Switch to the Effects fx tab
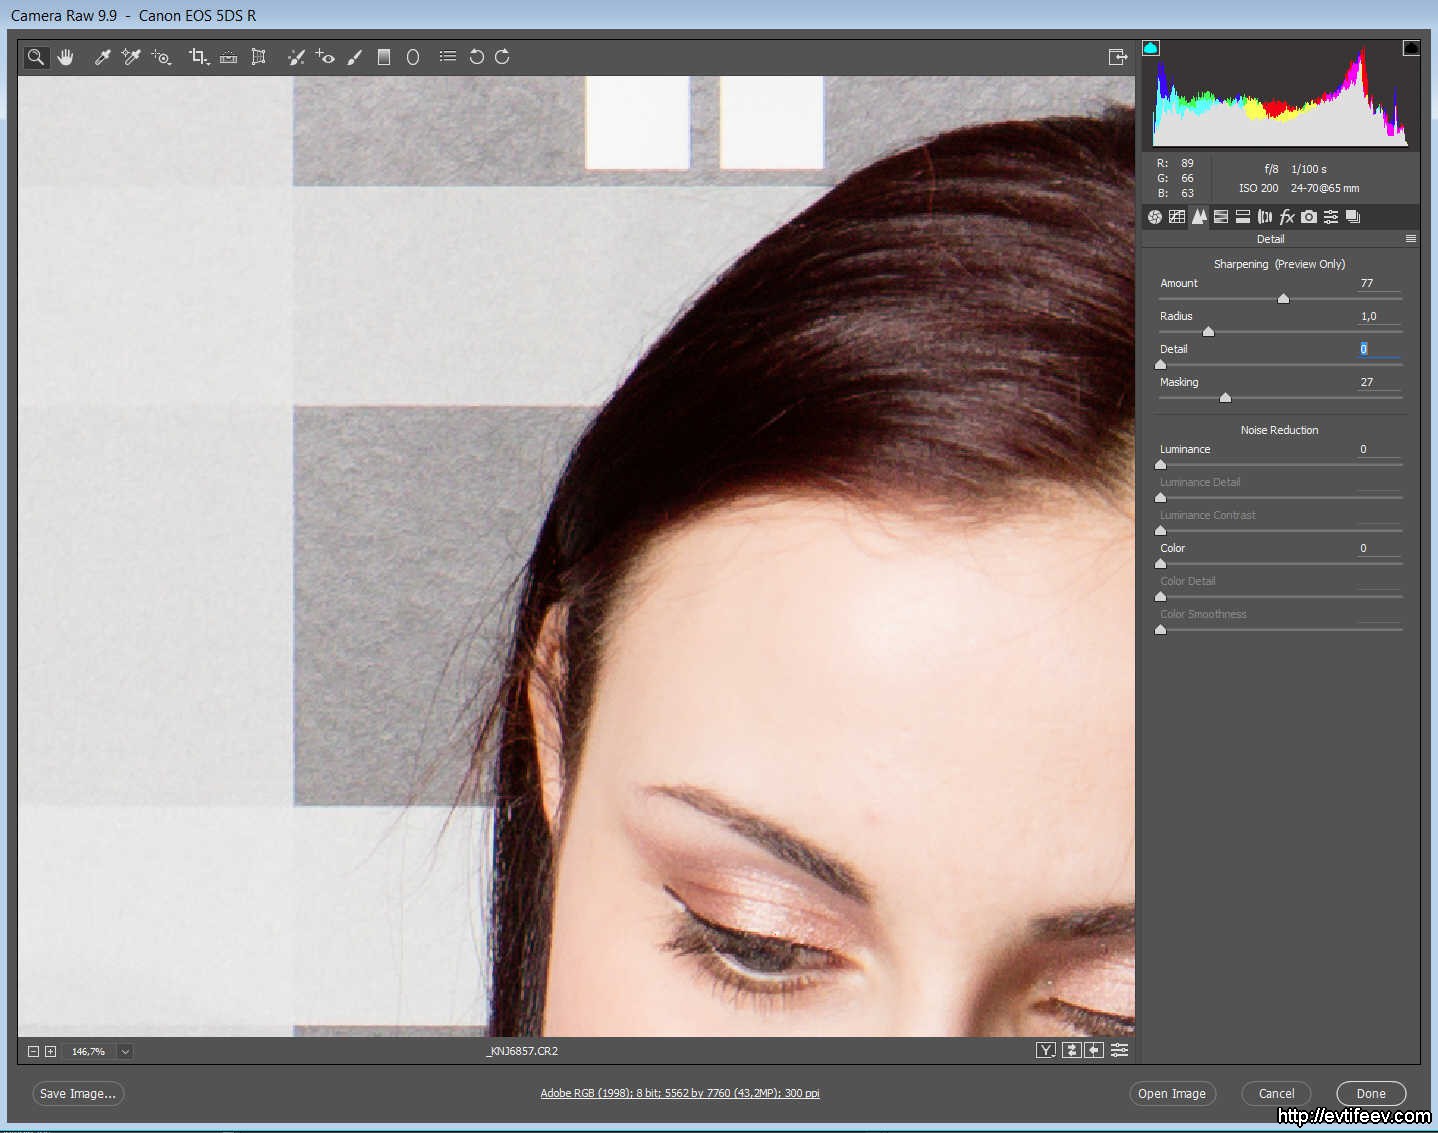 [1287, 217]
